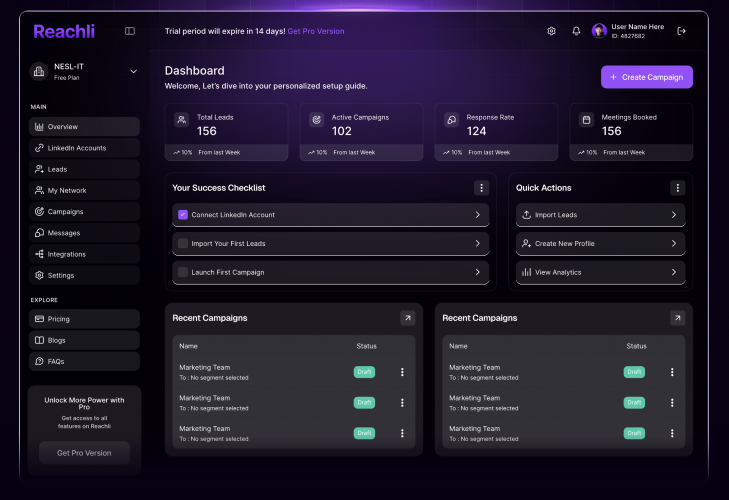This screenshot has height=500, width=729.
Task: Open Integrations in the sidebar
Action: 84,254
